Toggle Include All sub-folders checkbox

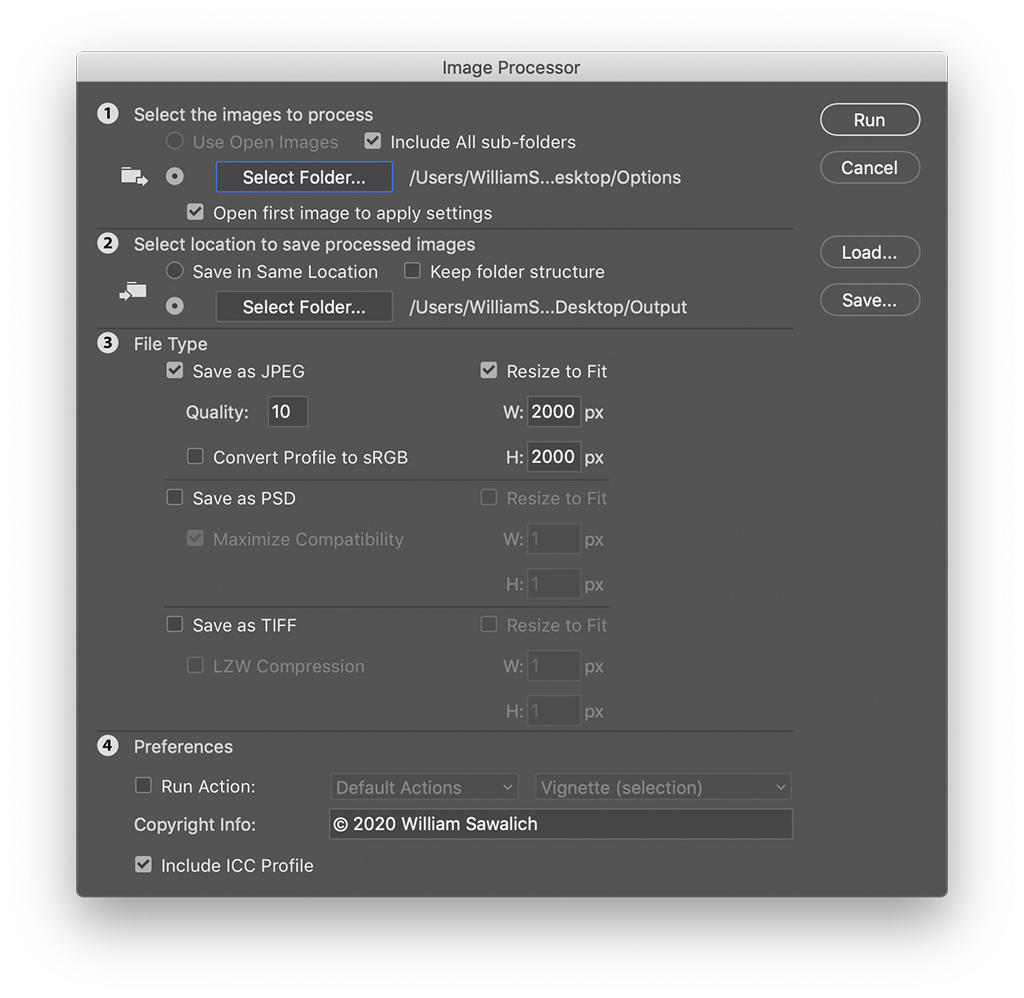(373, 142)
